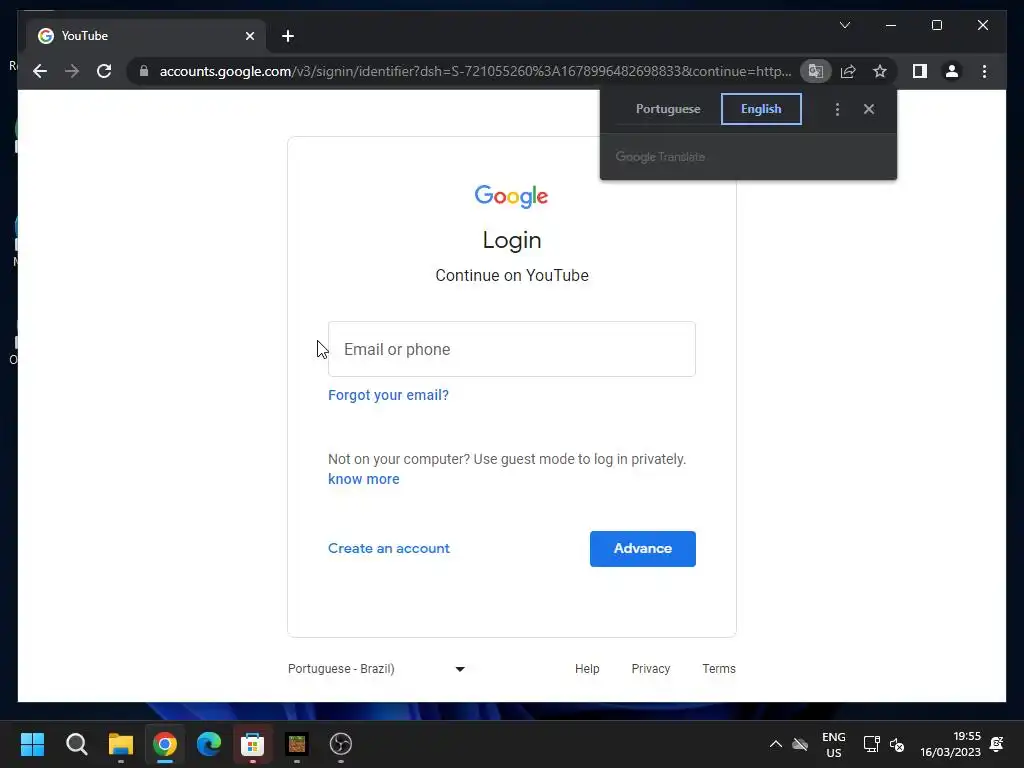Select English in the translate popup
Viewport: 1024px width, 768px height.
tap(761, 109)
